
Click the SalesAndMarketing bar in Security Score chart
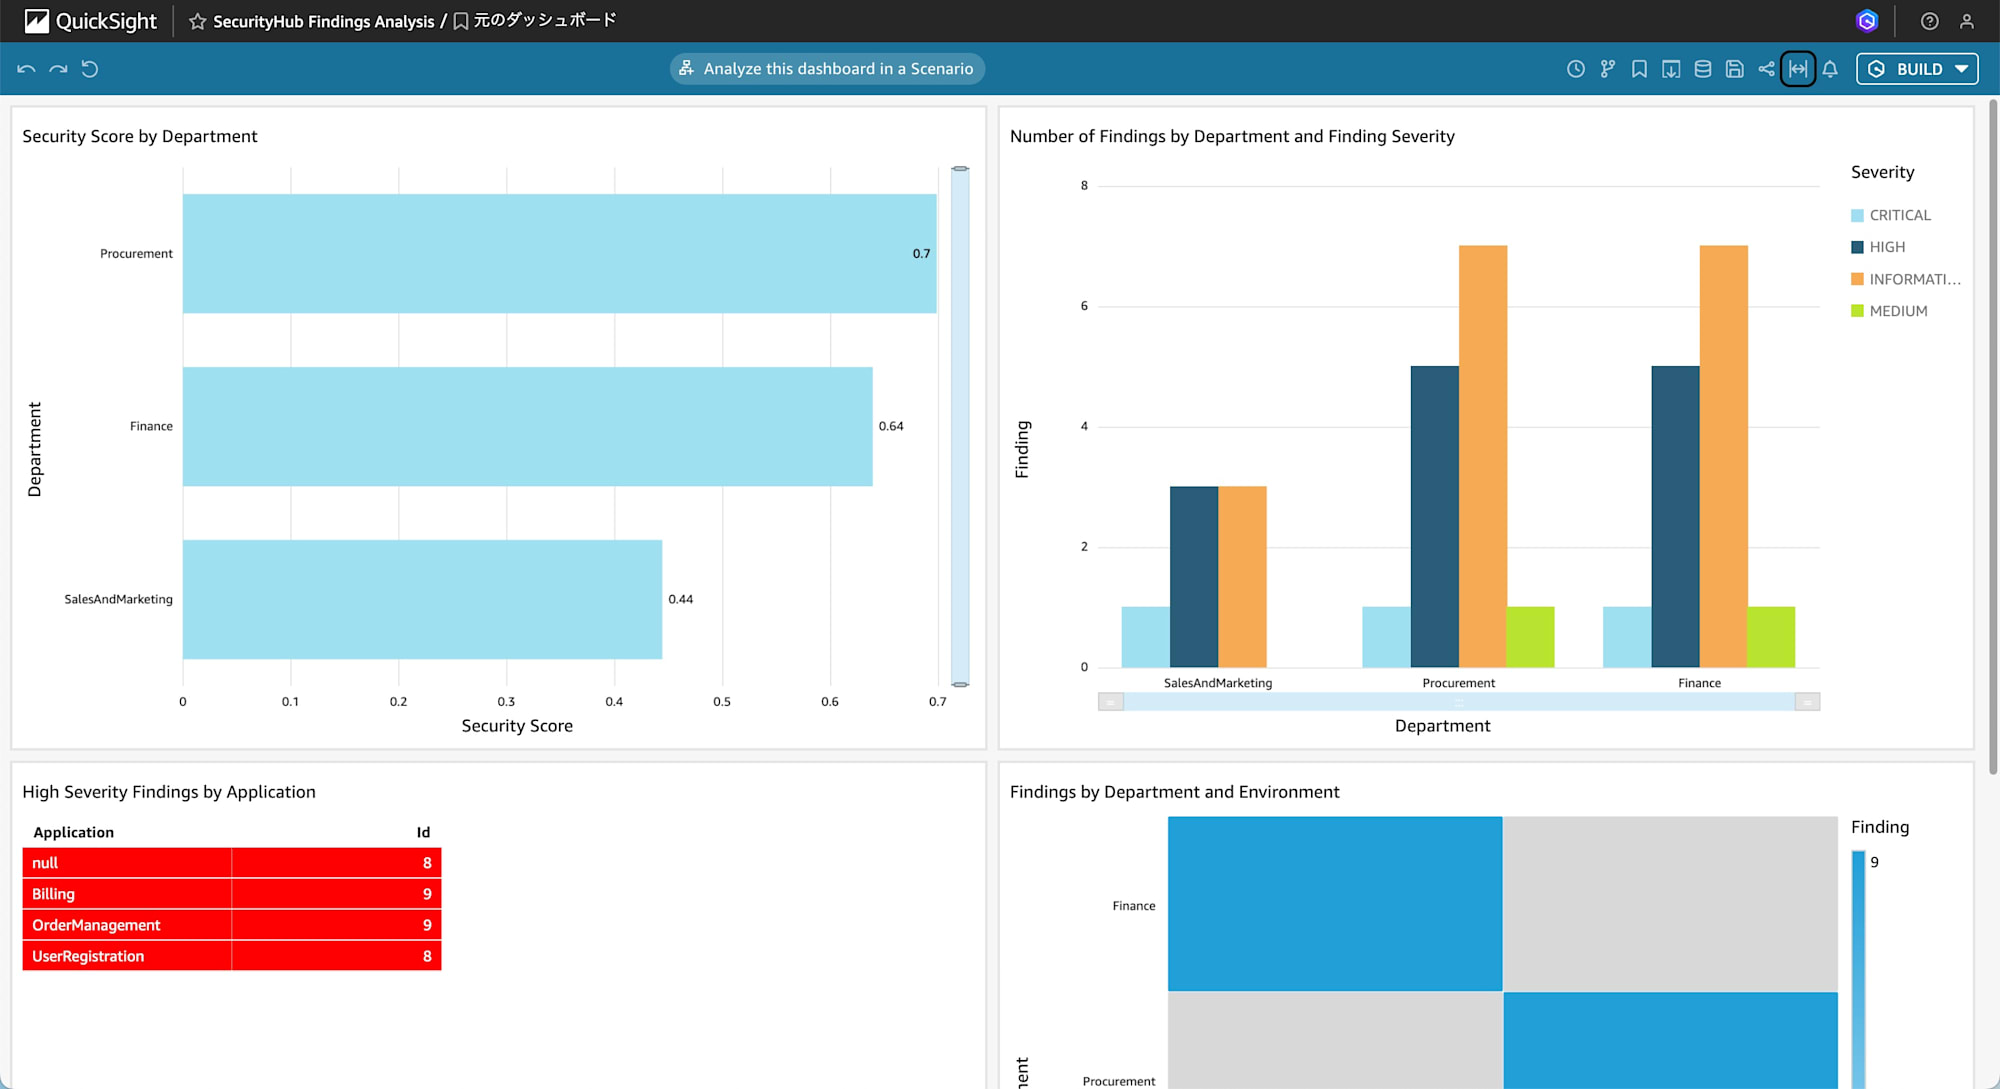pyautogui.click(x=422, y=599)
